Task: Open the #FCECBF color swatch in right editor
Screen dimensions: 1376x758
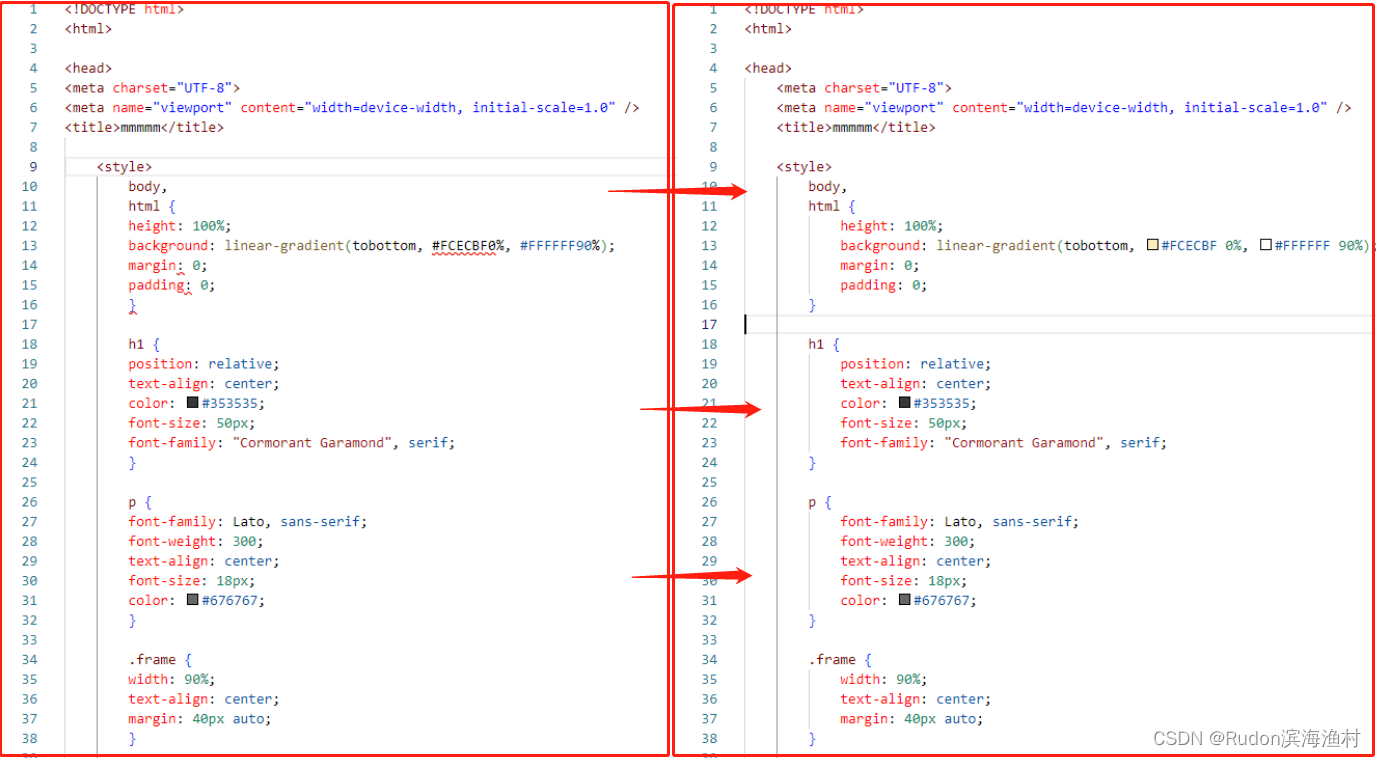Action: click(1152, 245)
